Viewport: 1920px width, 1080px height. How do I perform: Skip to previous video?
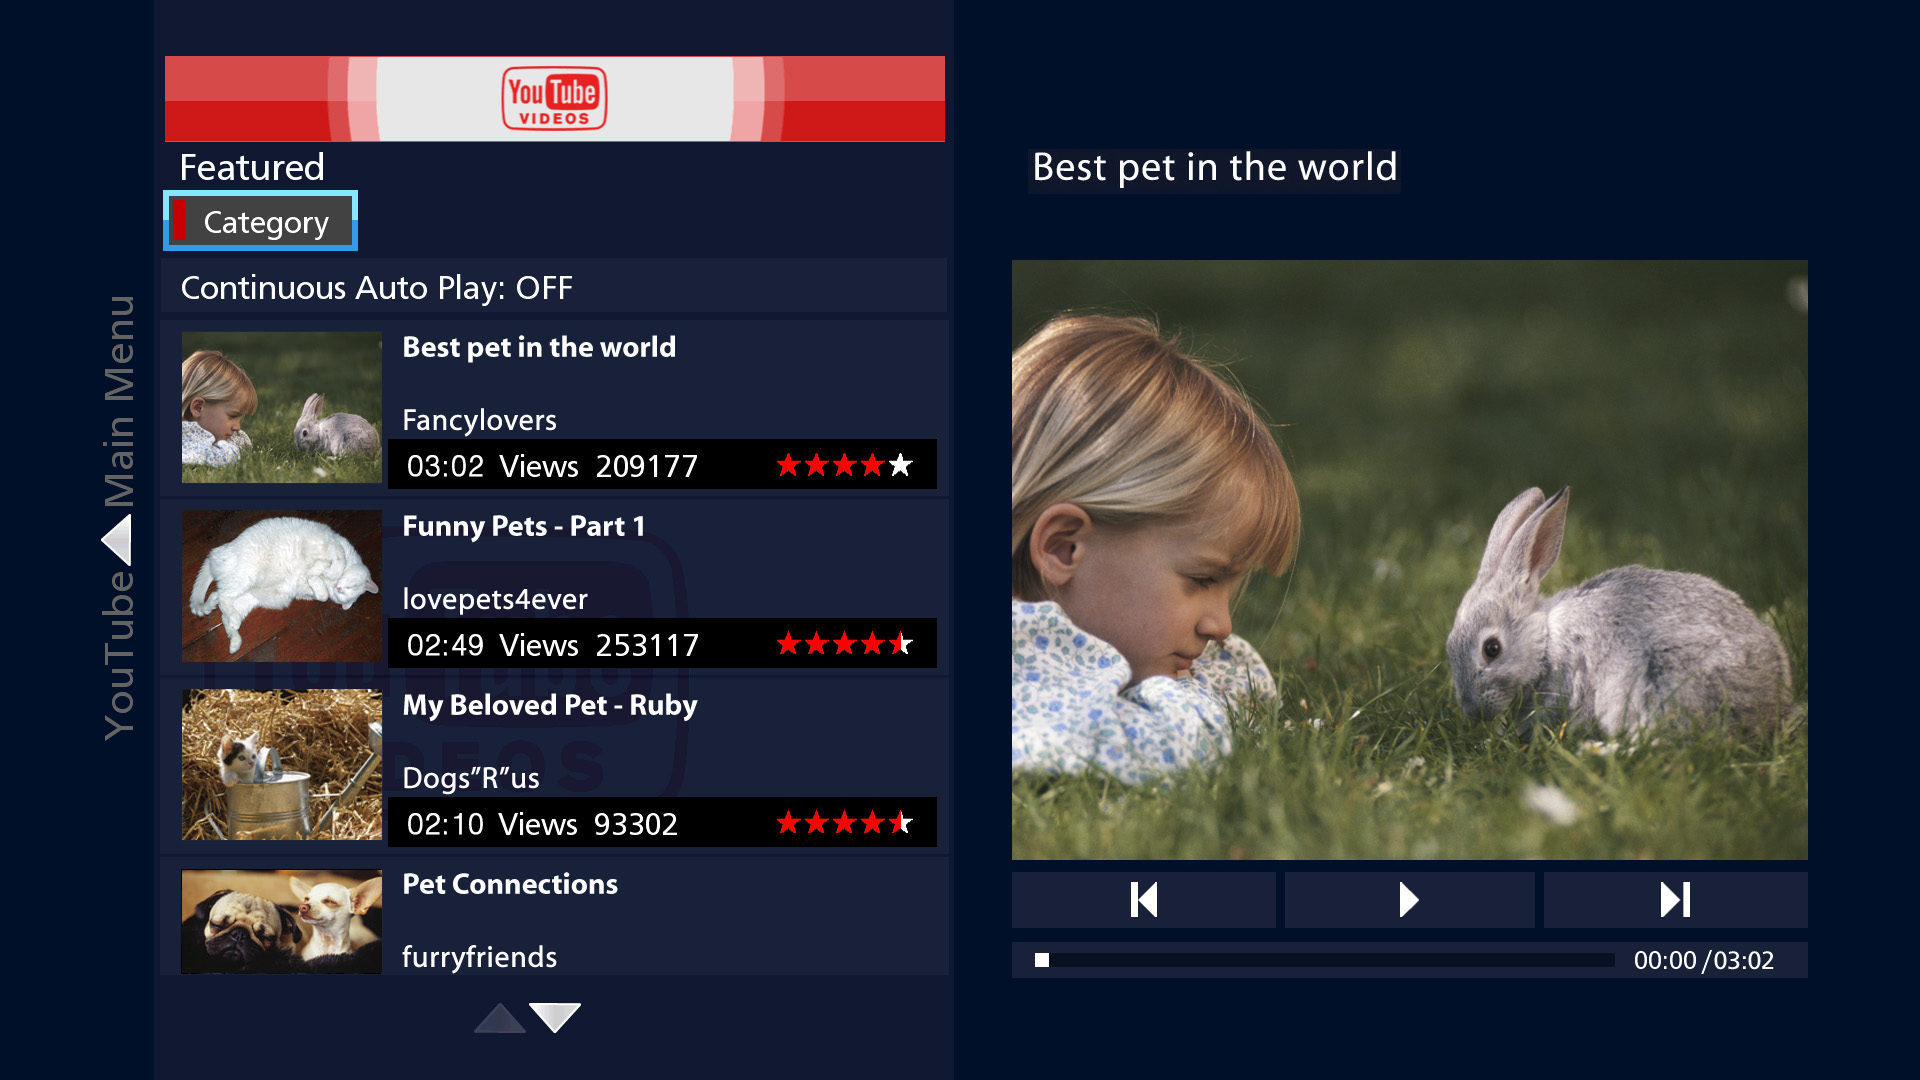click(1143, 900)
